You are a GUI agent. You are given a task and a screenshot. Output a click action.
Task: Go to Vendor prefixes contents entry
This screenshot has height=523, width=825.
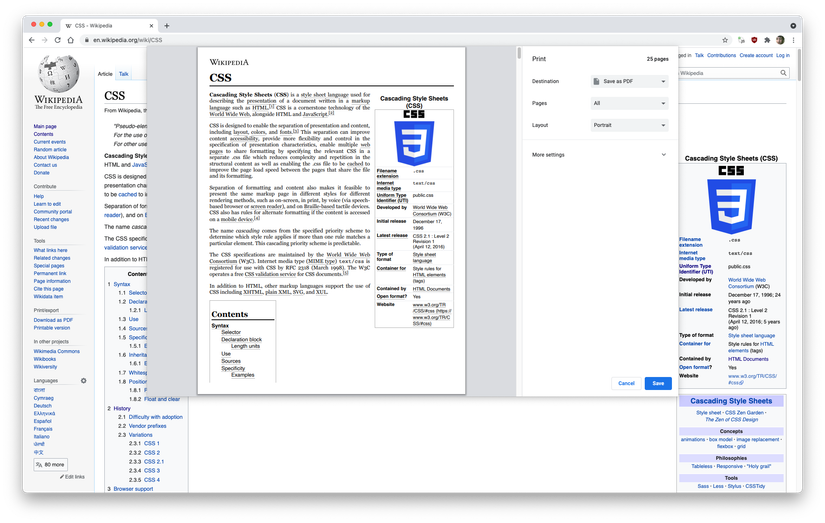click(x=147, y=426)
